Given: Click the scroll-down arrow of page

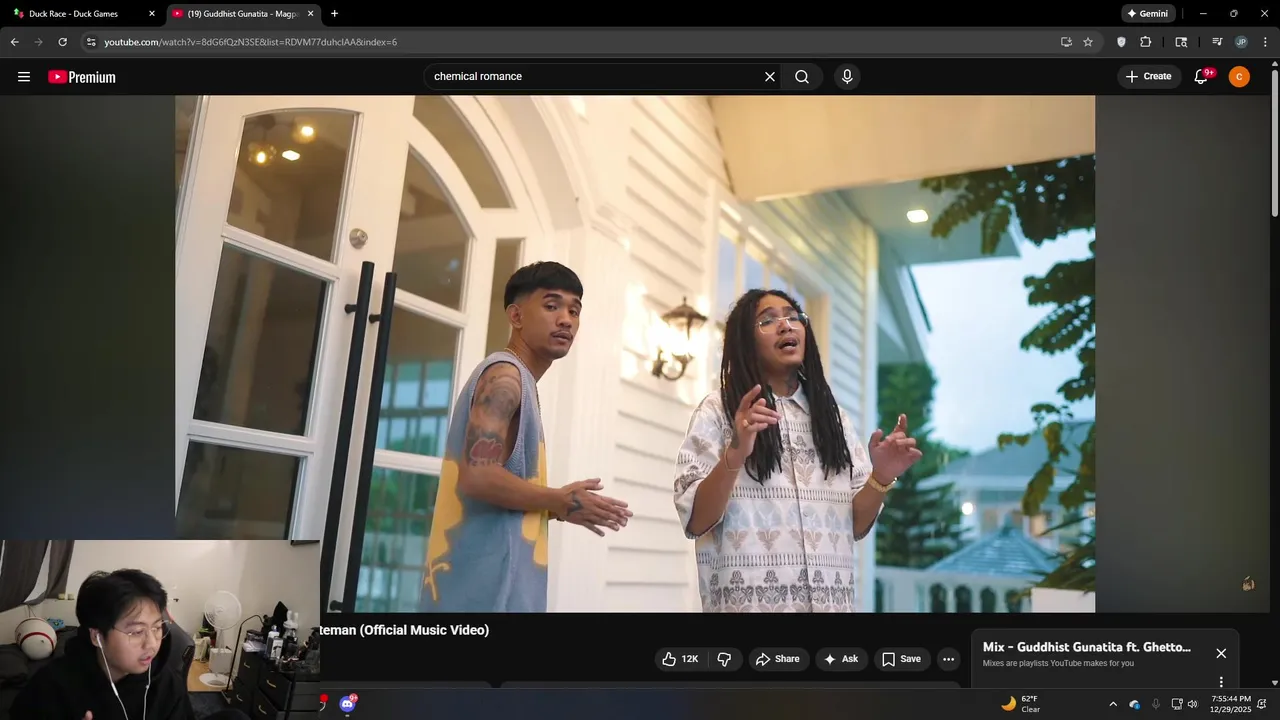Looking at the screenshot, I should coord(1275,683).
